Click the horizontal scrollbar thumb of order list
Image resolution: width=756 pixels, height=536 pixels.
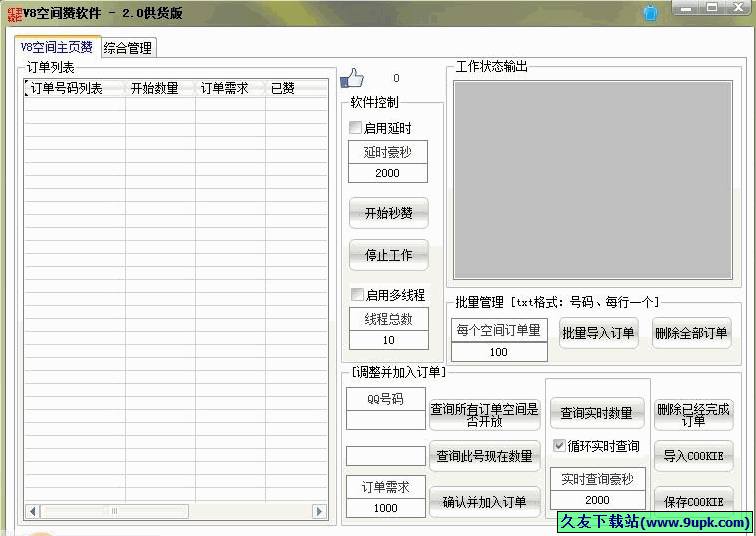(115, 511)
